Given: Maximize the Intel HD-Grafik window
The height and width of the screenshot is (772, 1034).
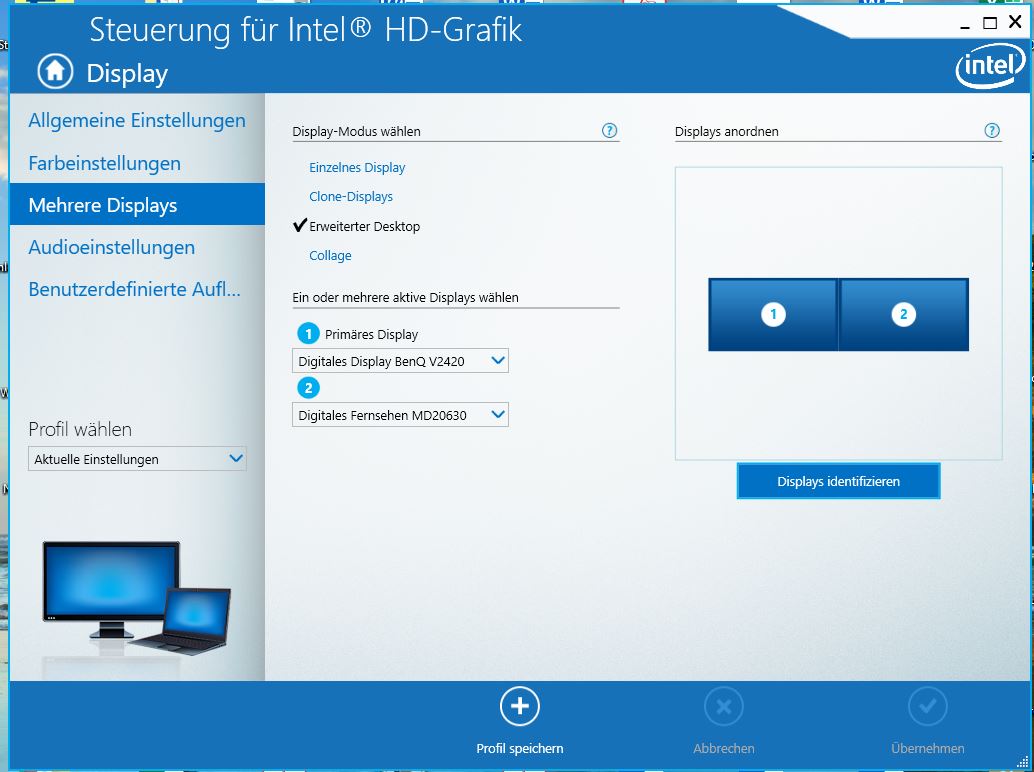Looking at the screenshot, I should (990, 23).
